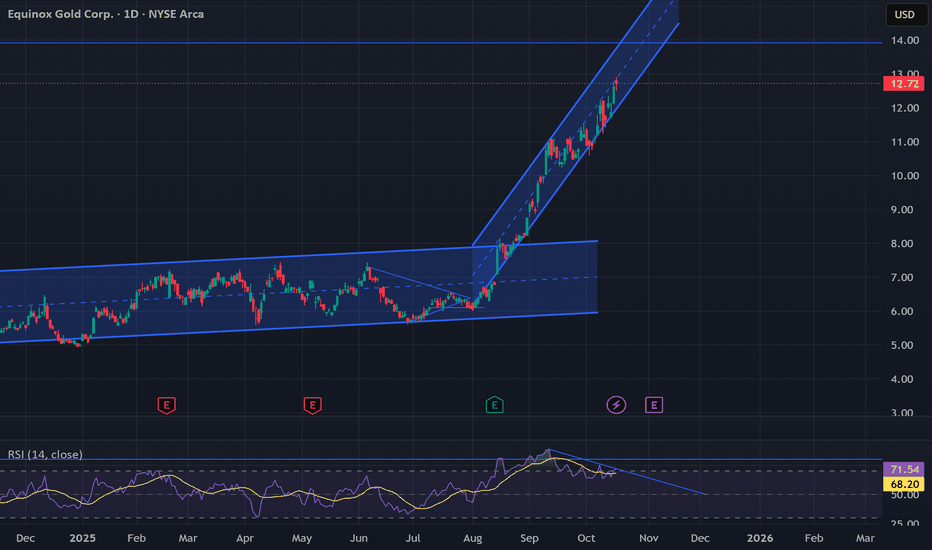
Task: Click the purple lightning event icon
Action: point(616,406)
